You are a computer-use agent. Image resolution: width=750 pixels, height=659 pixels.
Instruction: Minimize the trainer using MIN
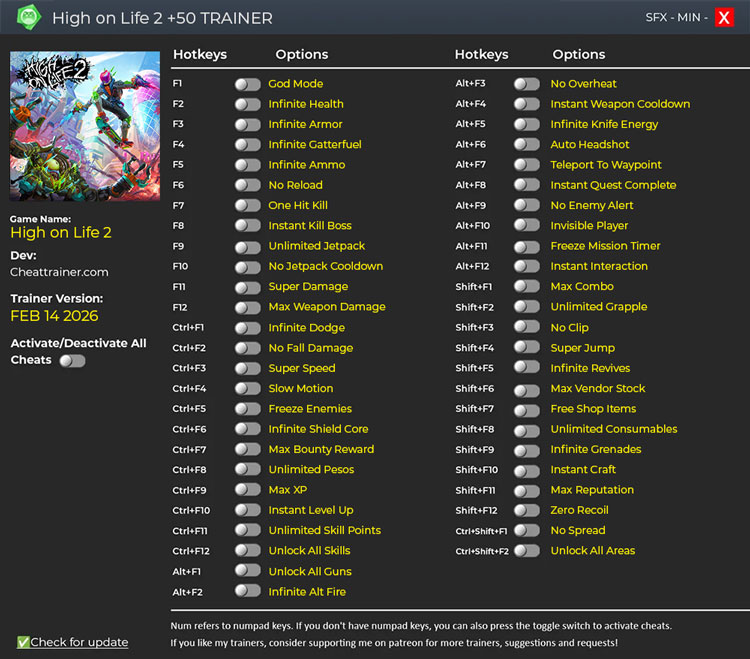pyautogui.click(x=691, y=17)
